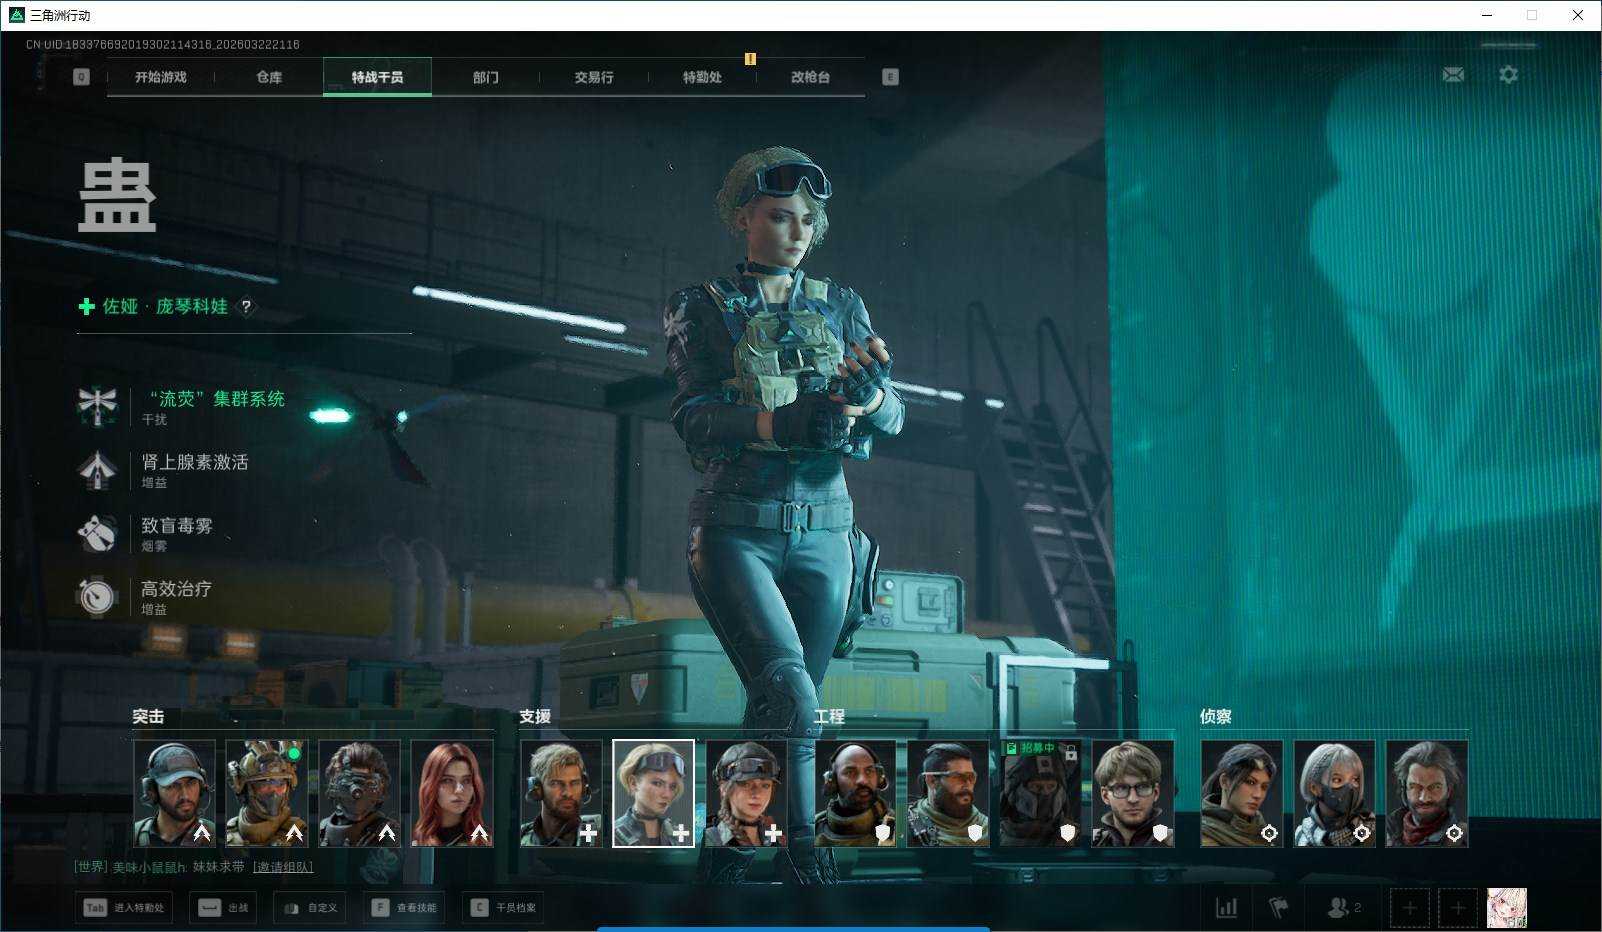This screenshot has height=932, width=1602.
Task: Switch to the 仓库 tab
Action: [269, 77]
